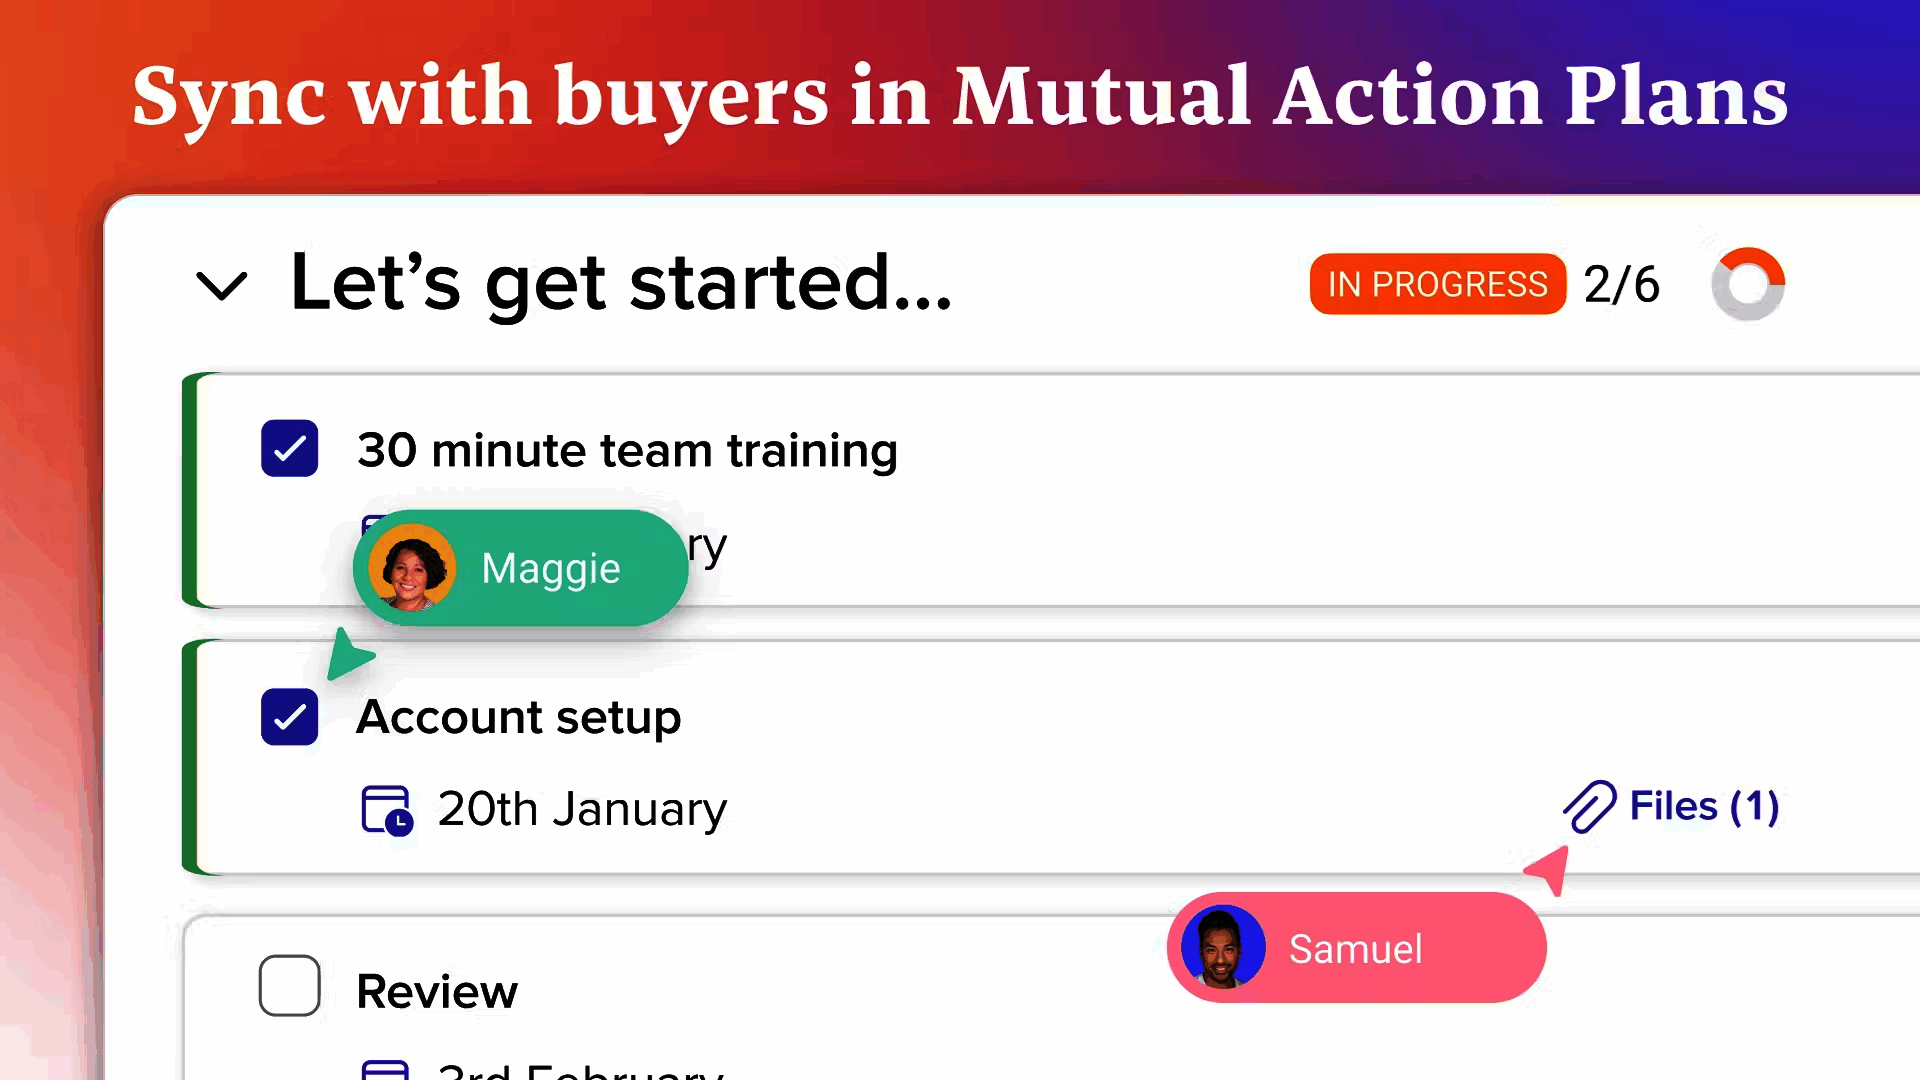Click the circular progress ring indicator

coord(1748,284)
